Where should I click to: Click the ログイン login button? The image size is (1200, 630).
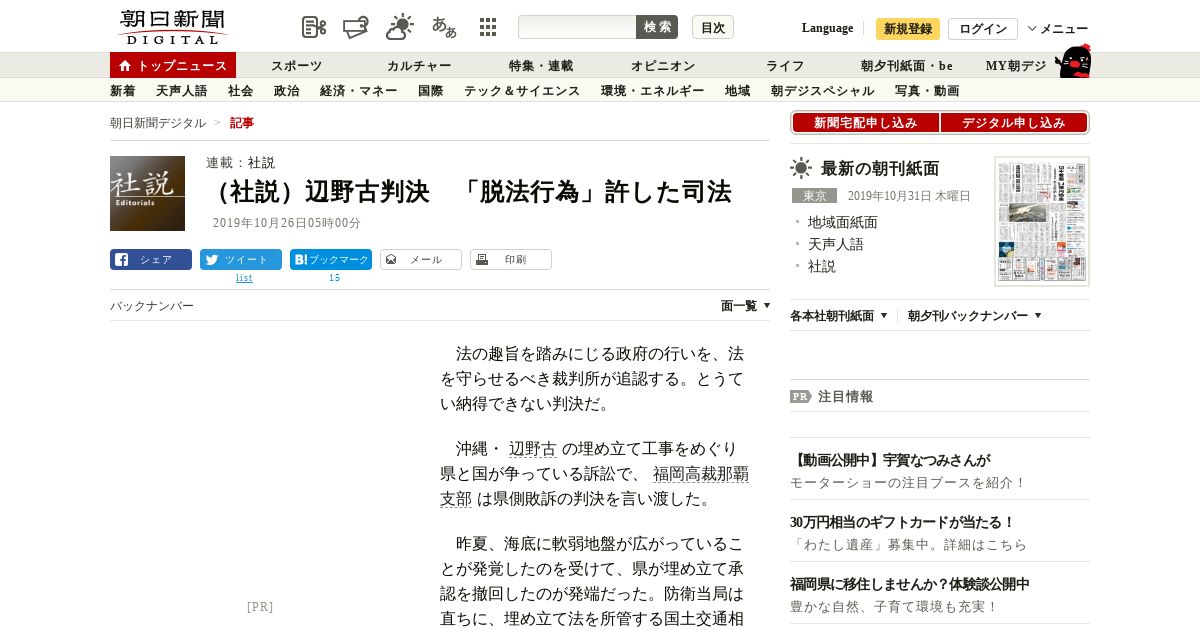(x=983, y=29)
